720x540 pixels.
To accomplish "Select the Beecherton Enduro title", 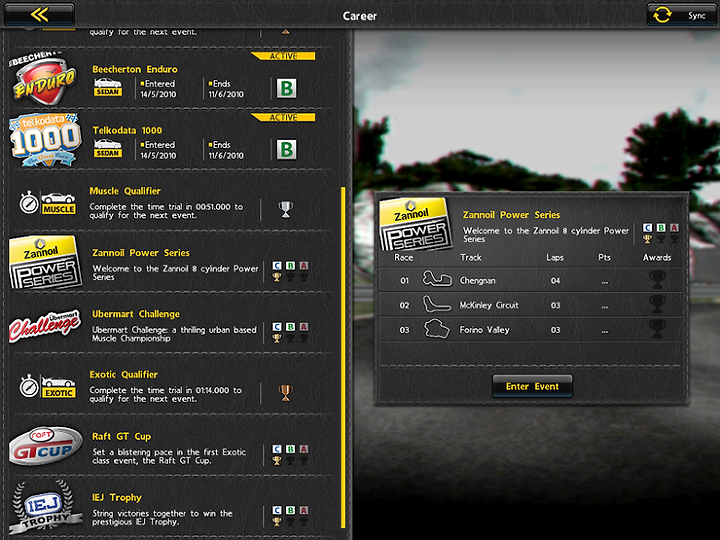I will [x=135, y=69].
